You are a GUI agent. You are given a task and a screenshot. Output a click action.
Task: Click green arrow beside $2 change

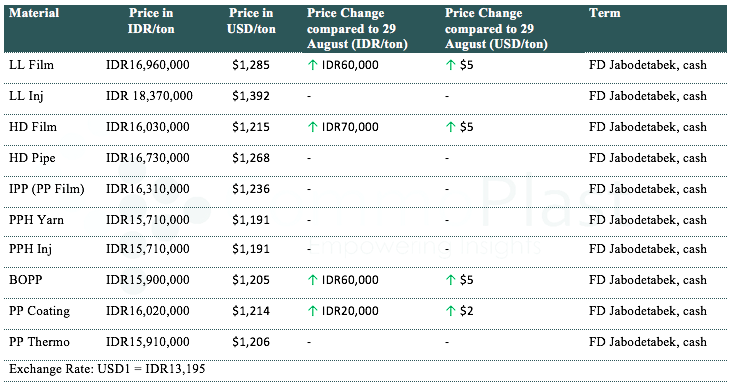tap(450, 311)
